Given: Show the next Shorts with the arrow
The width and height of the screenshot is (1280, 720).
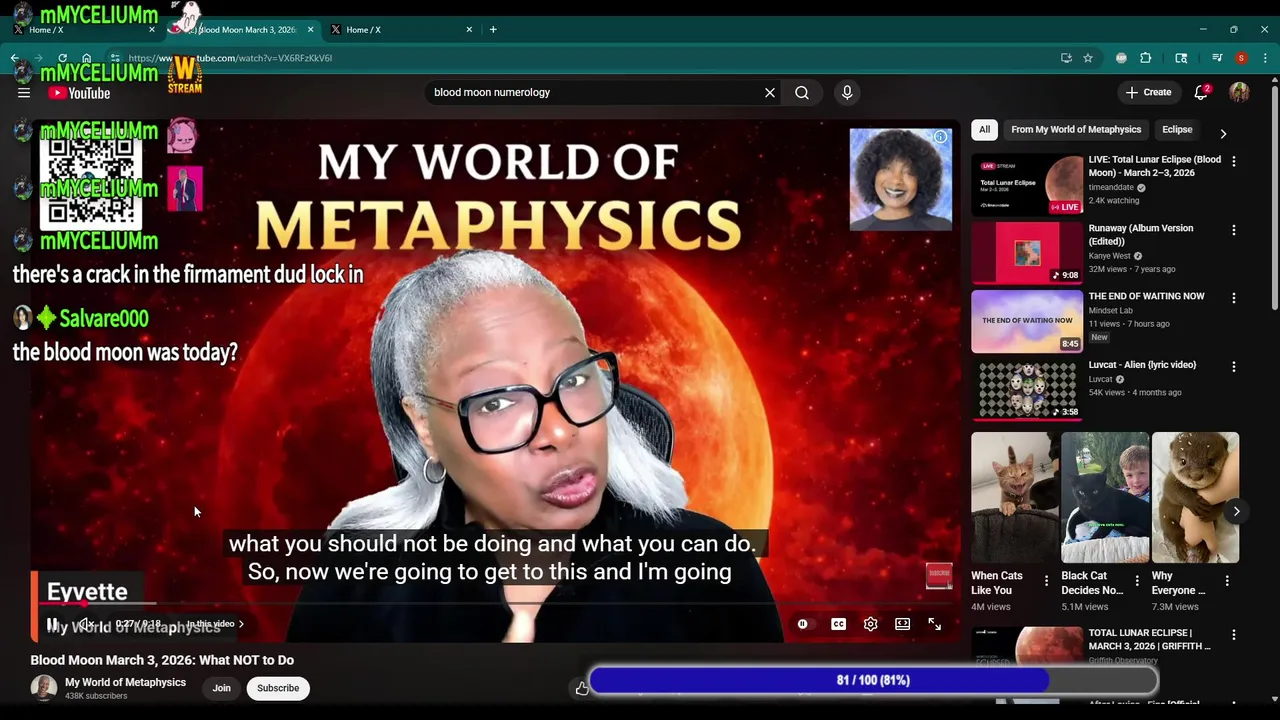Looking at the screenshot, I should tap(1237, 511).
